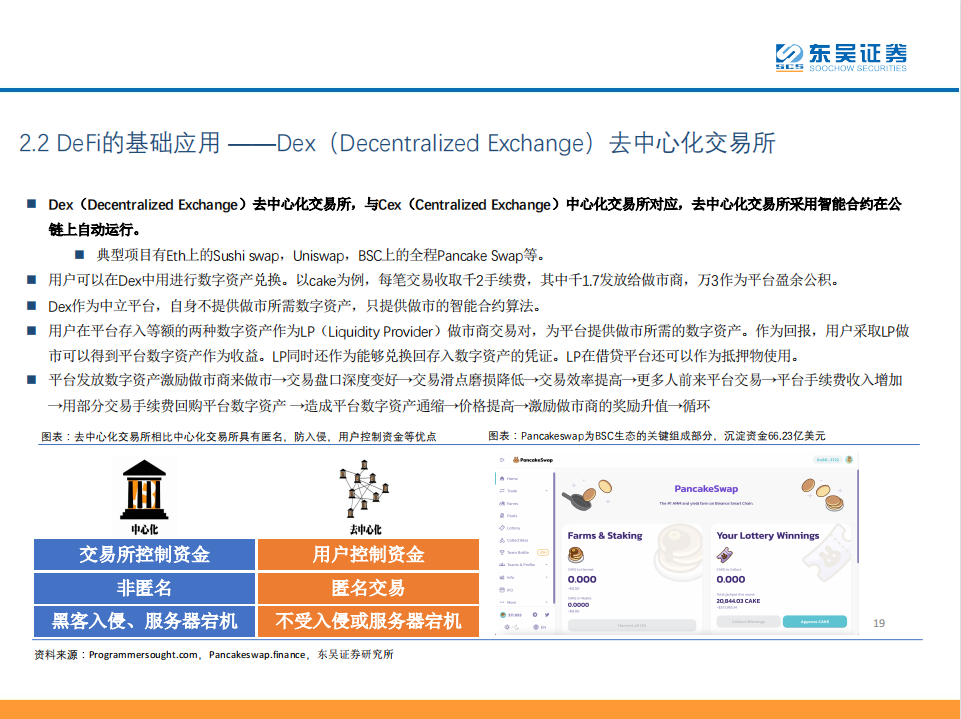Expand the Teams & Profile submenu
The height and width of the screenshot is (719, 961).
[546, 564]
